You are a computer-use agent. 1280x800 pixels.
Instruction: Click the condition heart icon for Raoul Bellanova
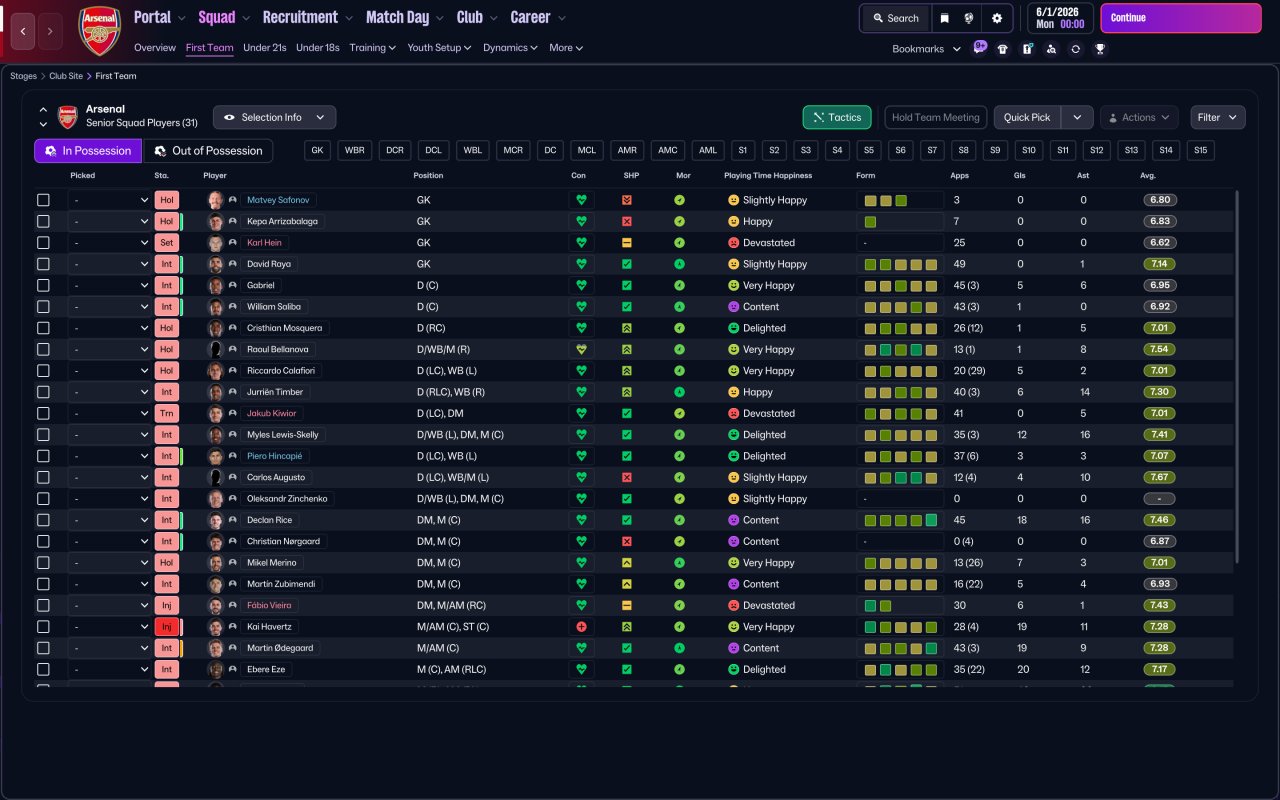[581, 350]
